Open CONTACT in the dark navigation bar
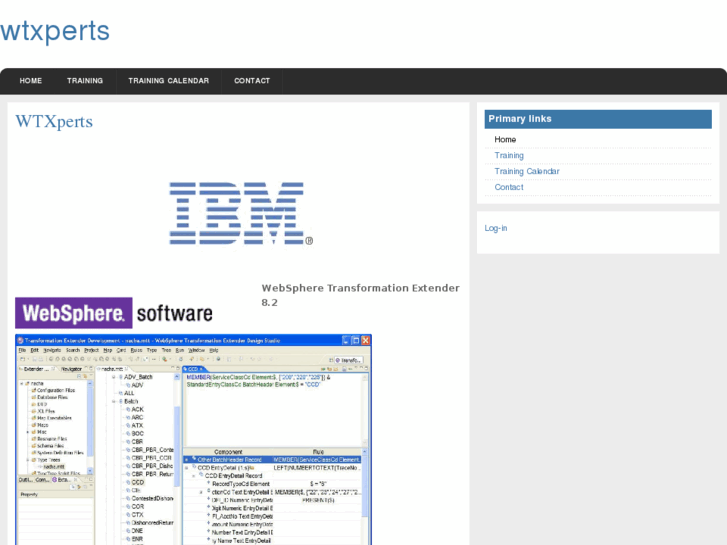Screen dimensions: 727x545 [252, 81]
